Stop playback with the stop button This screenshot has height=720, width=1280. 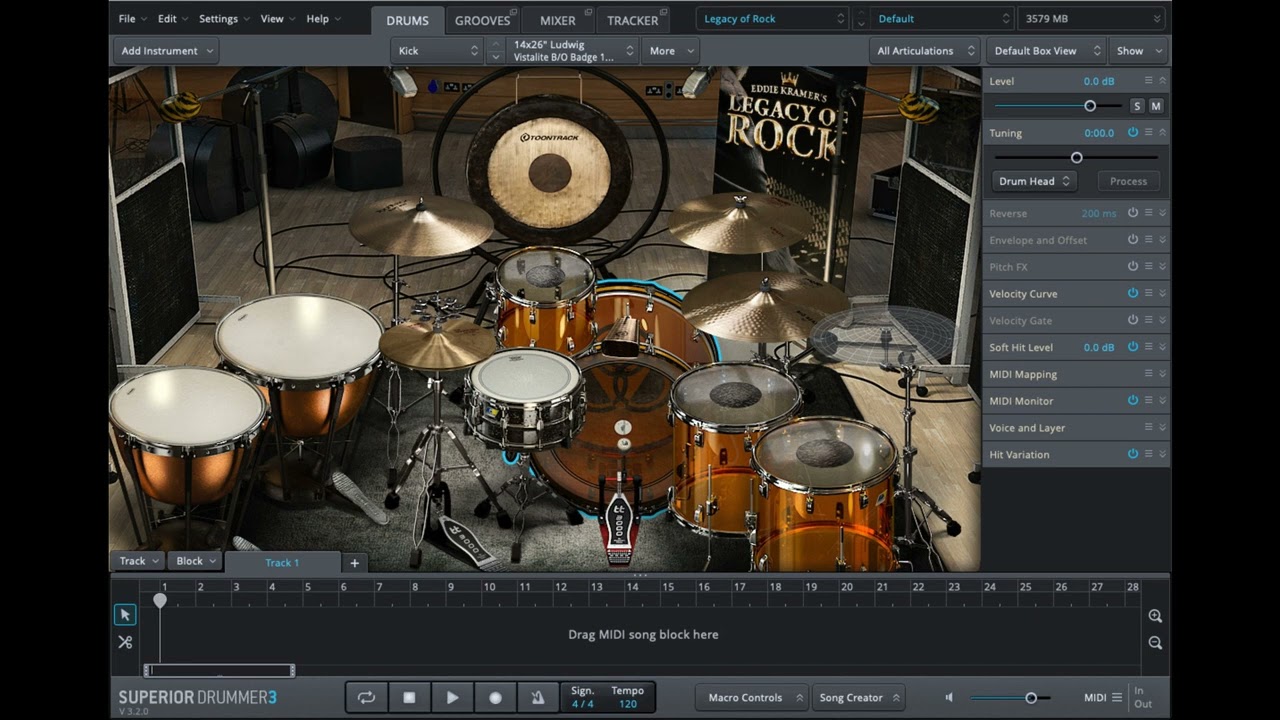409,698
